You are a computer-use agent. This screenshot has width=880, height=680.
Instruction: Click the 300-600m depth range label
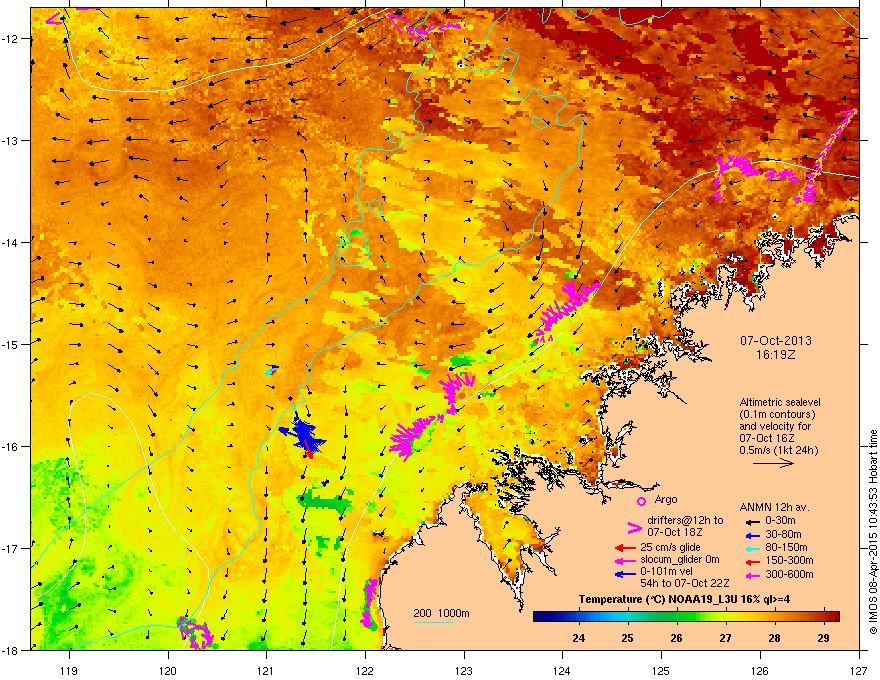[x=789, y=574]
